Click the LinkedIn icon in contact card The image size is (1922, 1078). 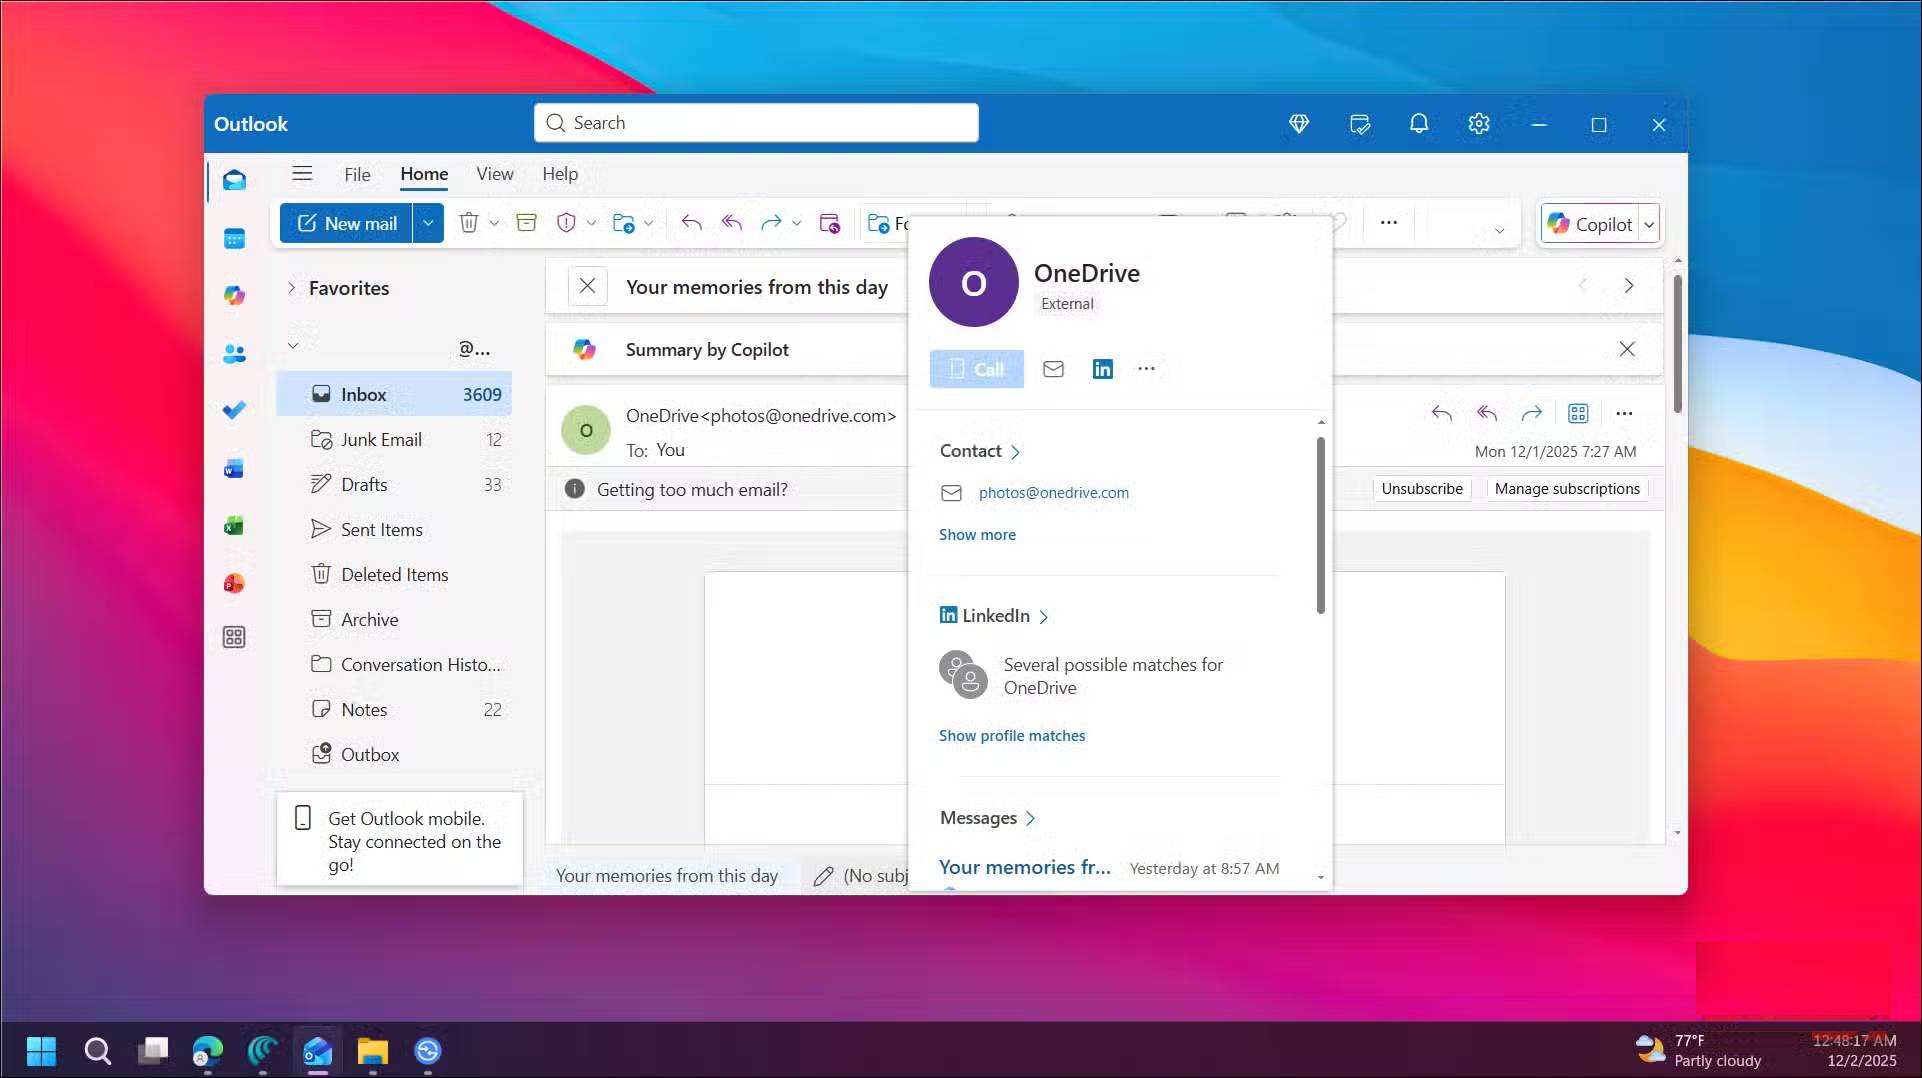pos(1102,369)
